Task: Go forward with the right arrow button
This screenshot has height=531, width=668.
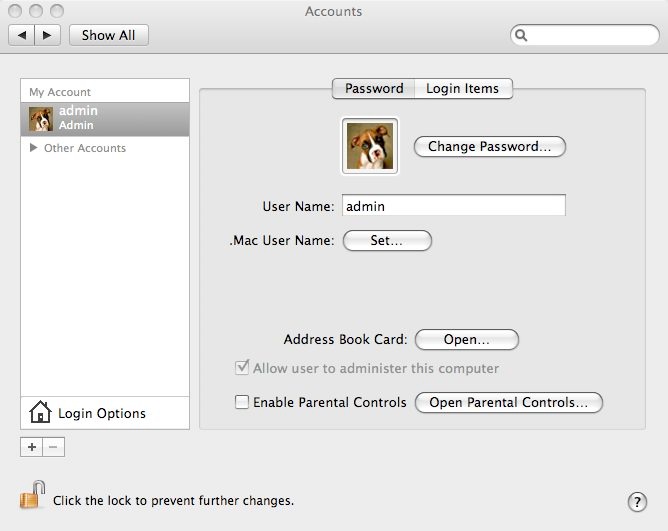Action: tap(47, 35)
